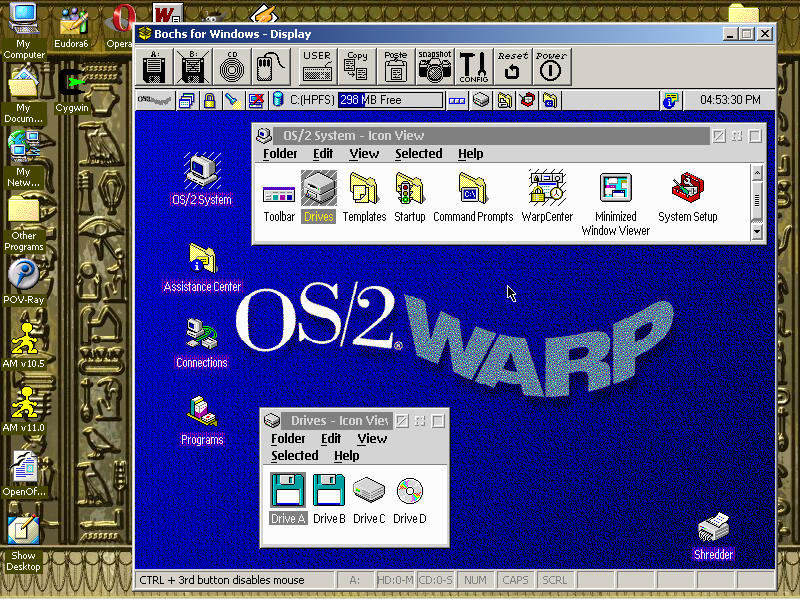Select the Minimized Window Viewer icon
This screenshot has width=800, height=600.
[616, 204]
